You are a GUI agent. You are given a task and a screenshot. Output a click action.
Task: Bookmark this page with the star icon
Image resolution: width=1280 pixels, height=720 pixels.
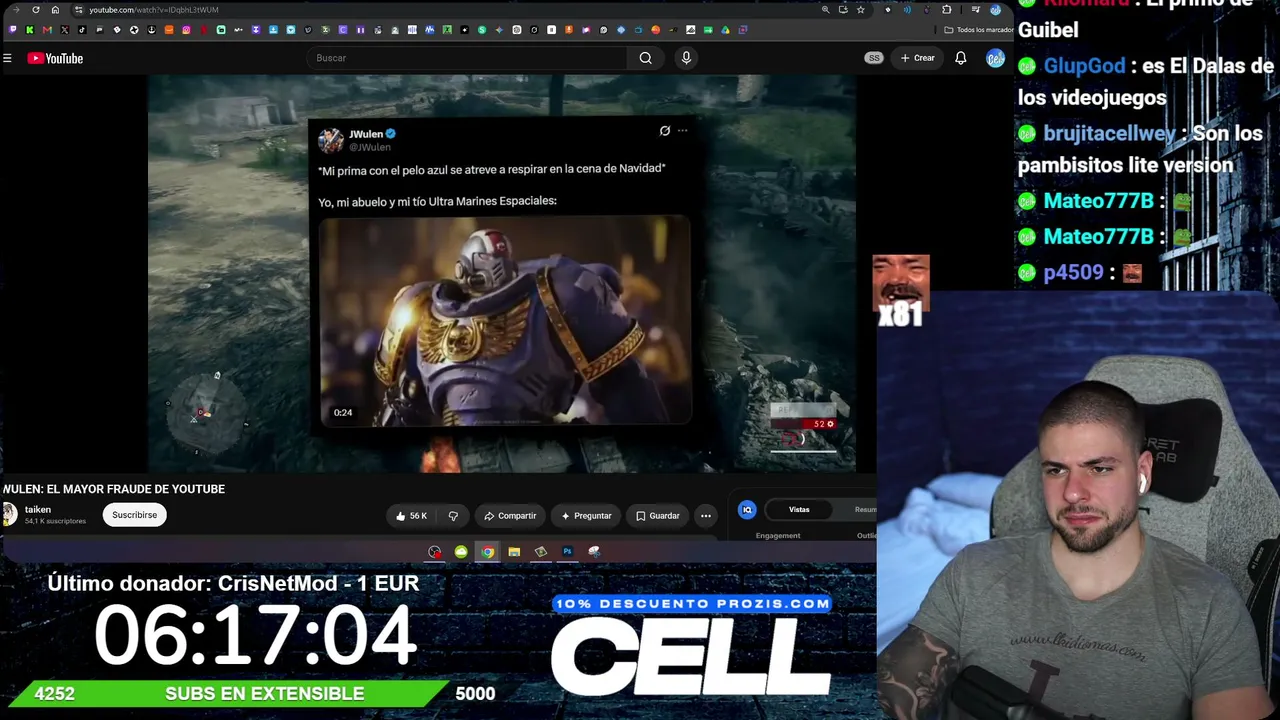click(860, 10)
